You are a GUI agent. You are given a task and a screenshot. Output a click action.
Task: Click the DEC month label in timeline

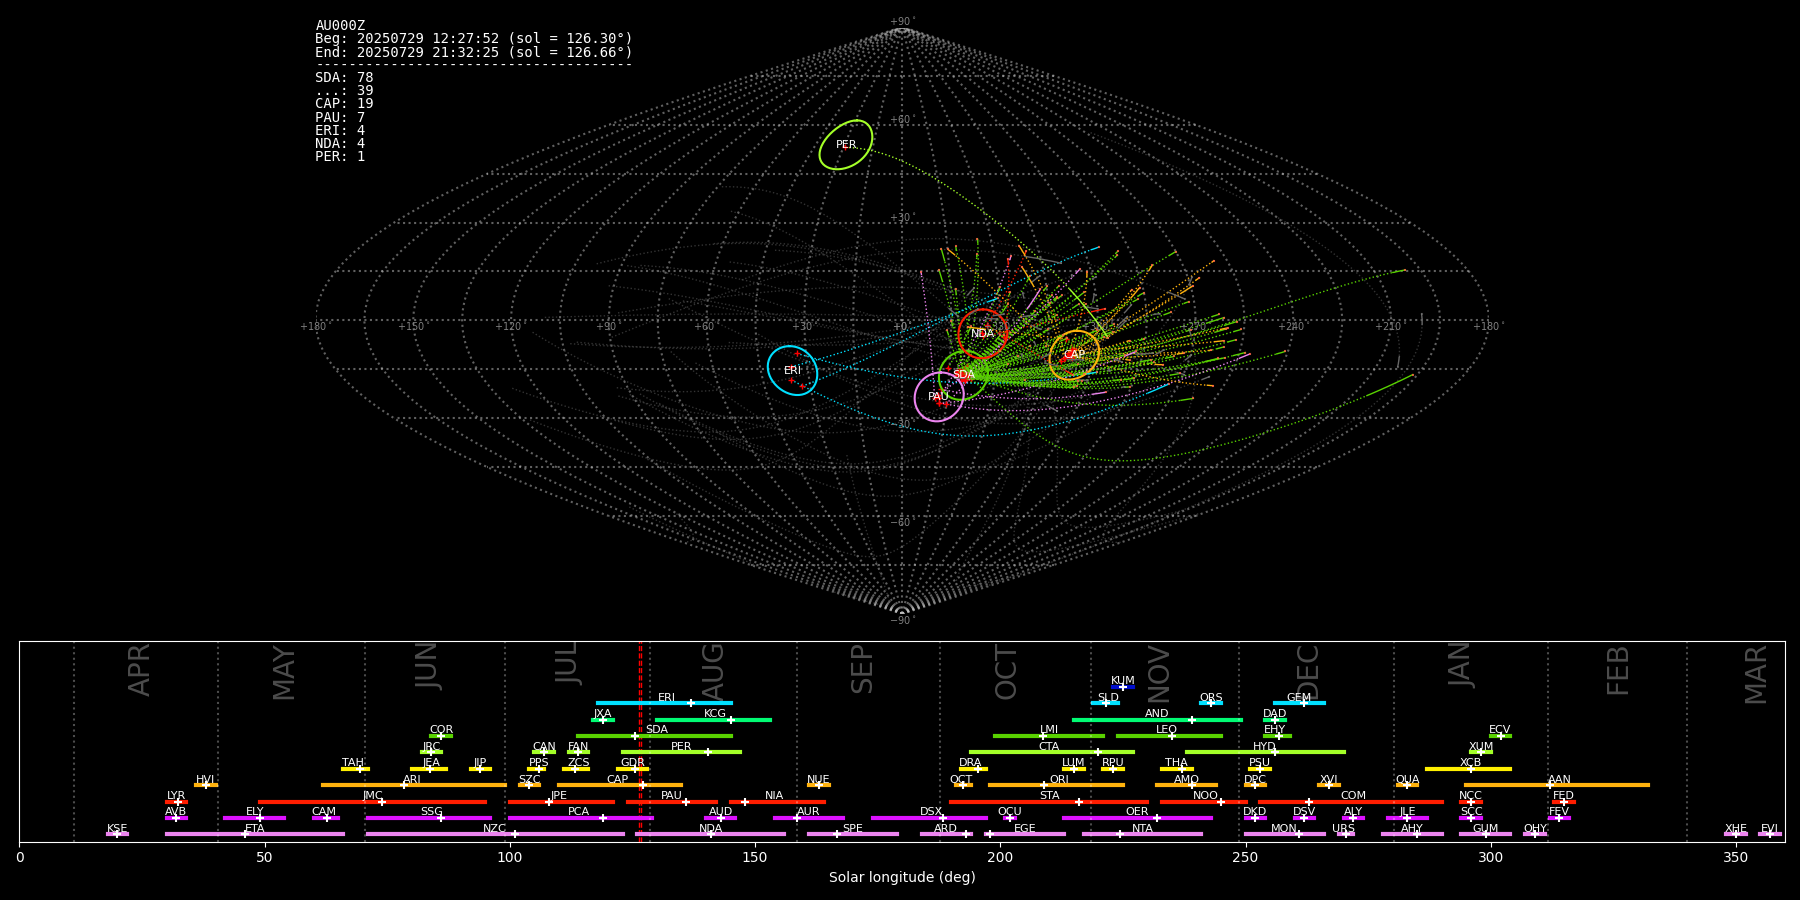tap(1308, 672)
